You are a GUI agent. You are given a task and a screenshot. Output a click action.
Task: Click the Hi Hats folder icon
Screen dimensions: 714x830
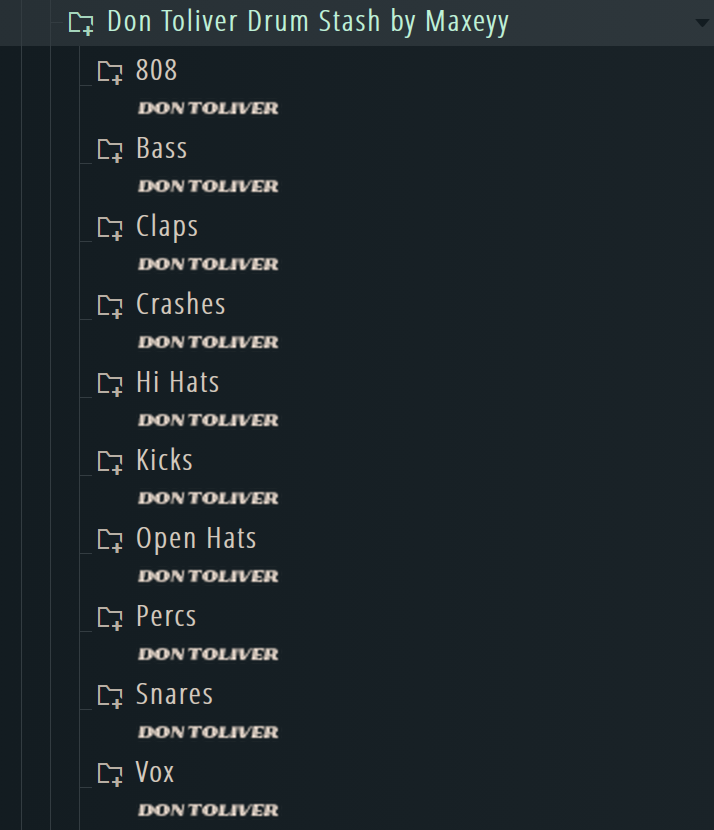click(x=110, y=384)
